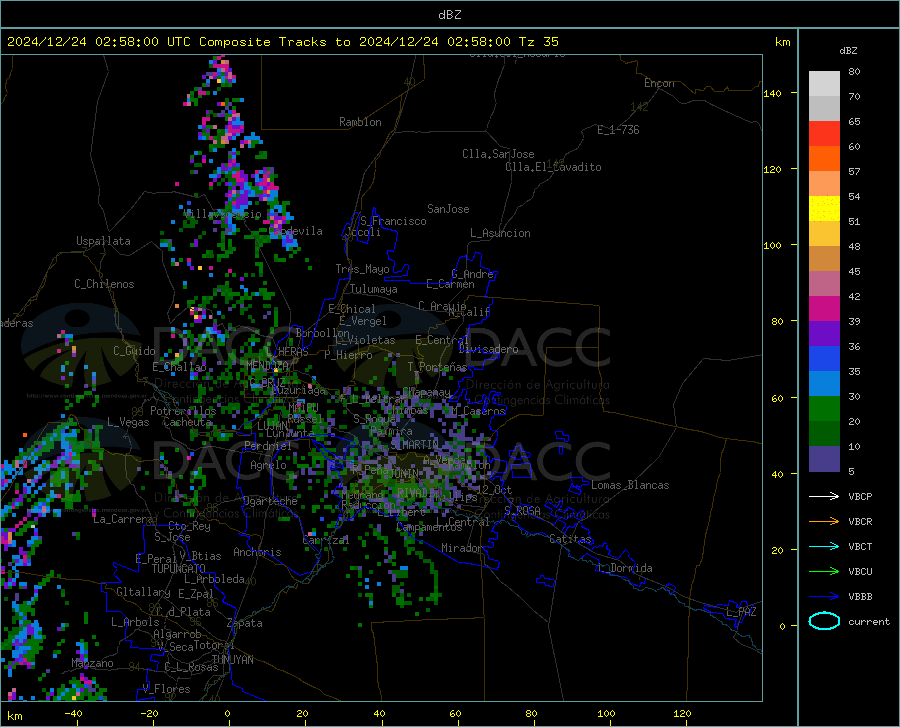
Task: Click the 'Agrelo' map label
Action: [x=268, y=465]
